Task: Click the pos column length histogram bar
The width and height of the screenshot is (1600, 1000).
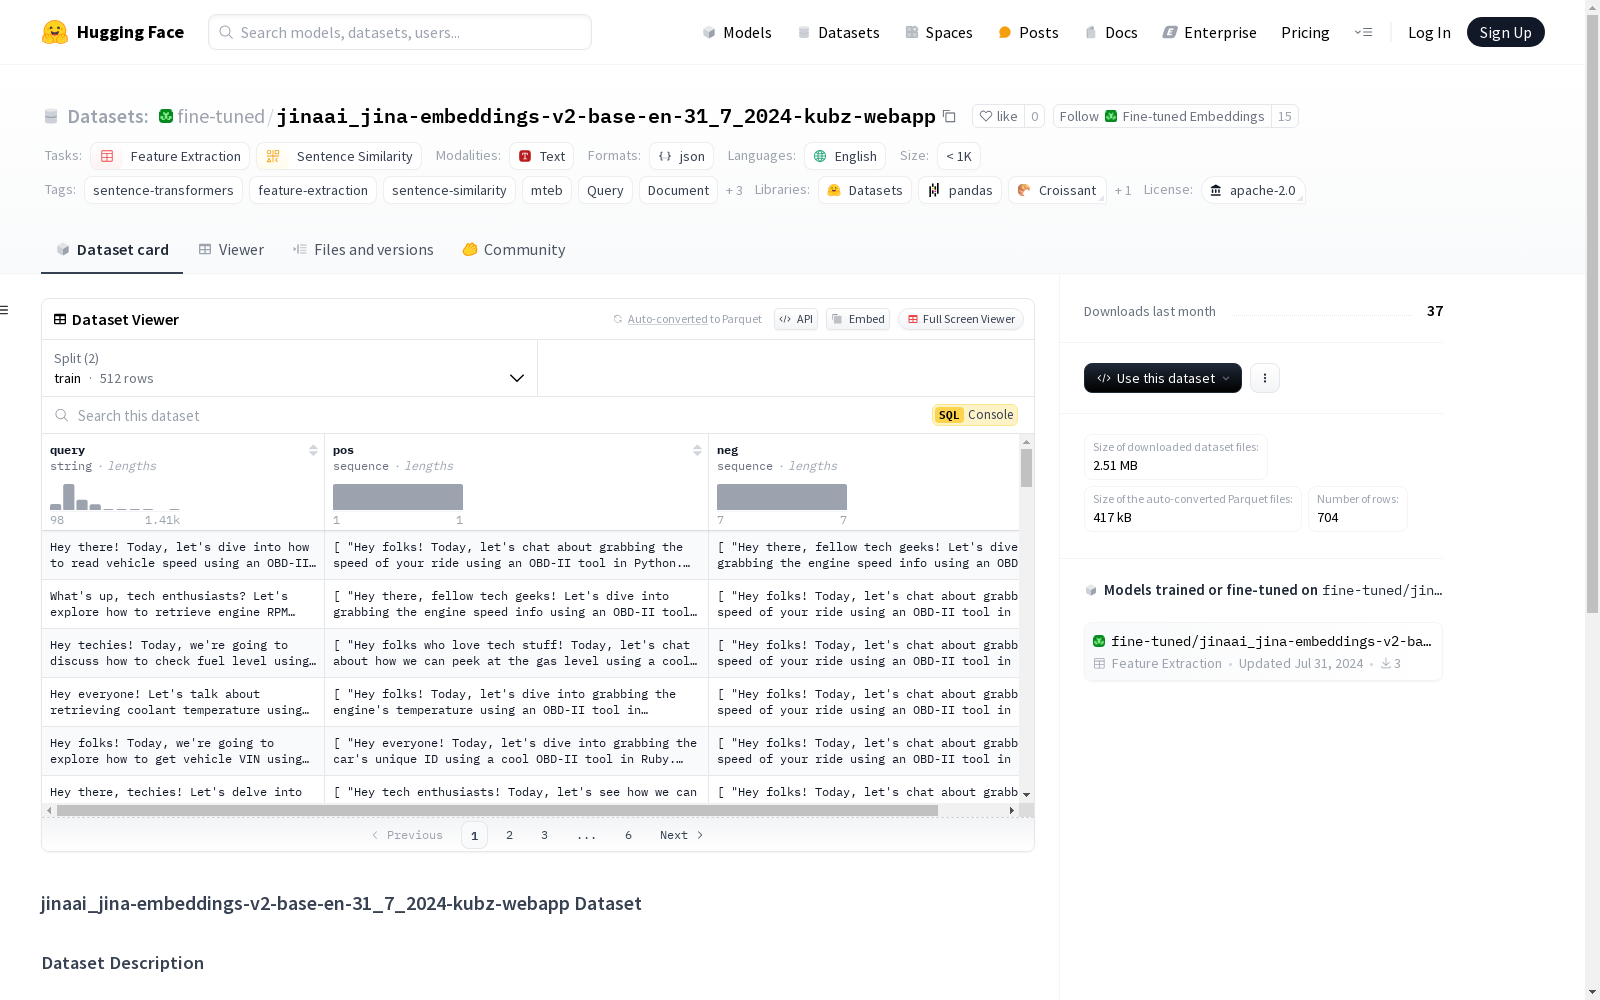Action: (x=398, y=497)
